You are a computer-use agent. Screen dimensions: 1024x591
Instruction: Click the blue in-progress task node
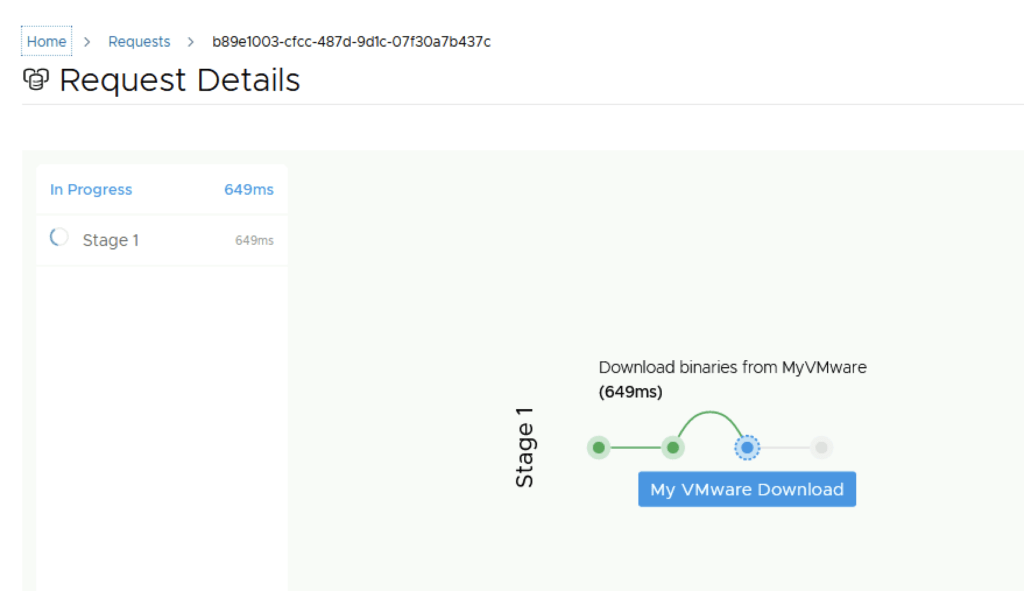coord(746,447)
